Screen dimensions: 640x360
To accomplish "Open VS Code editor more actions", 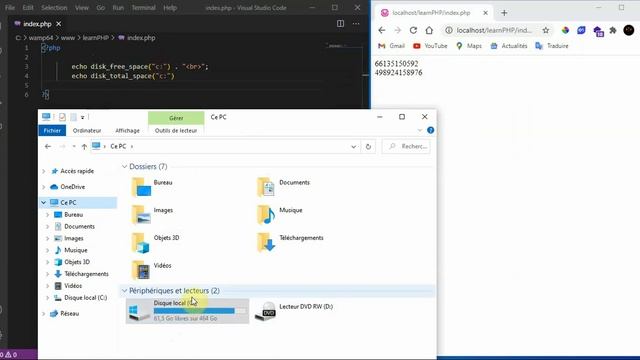I will (356, 24).
